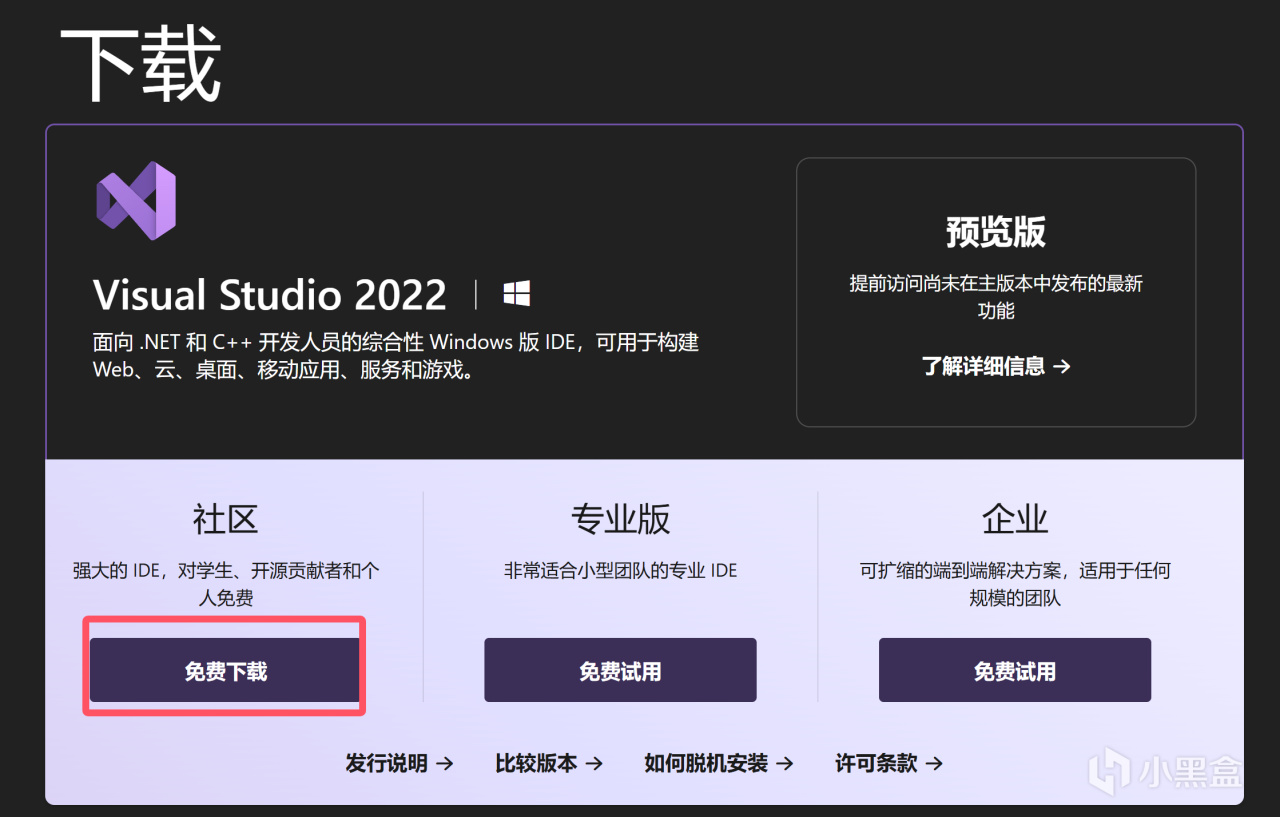Image resolution: width=1280 pixels, height=817 pixels.
Task: Open the 比较版本 link
Action: coord(549,763)
